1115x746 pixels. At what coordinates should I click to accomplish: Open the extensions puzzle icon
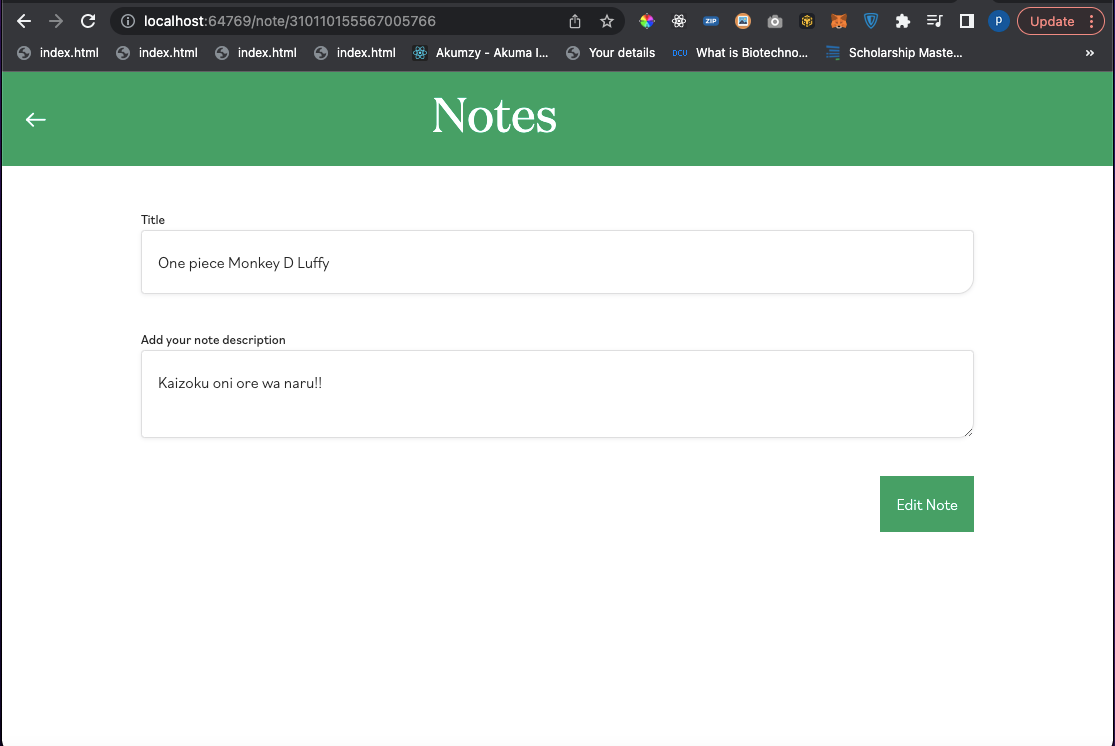point(902,21)
